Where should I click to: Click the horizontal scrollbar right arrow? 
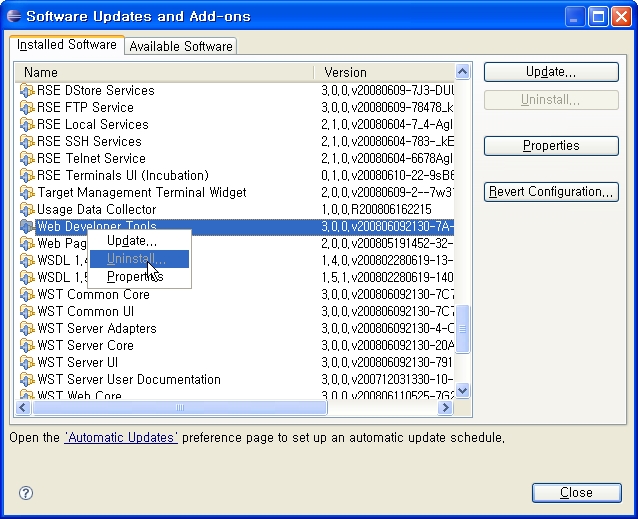(446, 408)
